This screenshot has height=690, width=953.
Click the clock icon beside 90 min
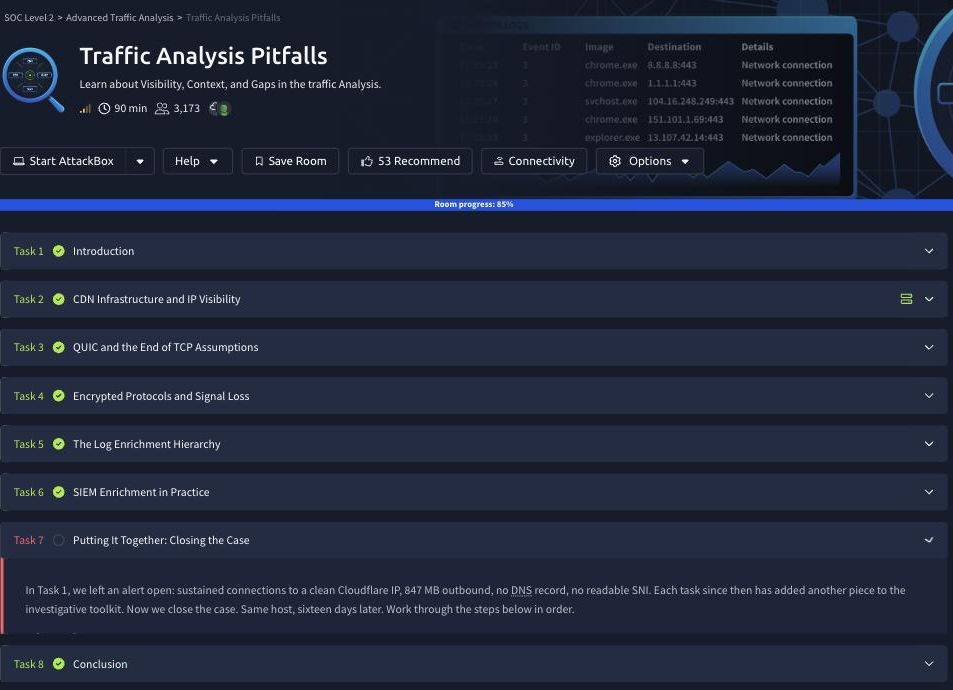point(105,109)
